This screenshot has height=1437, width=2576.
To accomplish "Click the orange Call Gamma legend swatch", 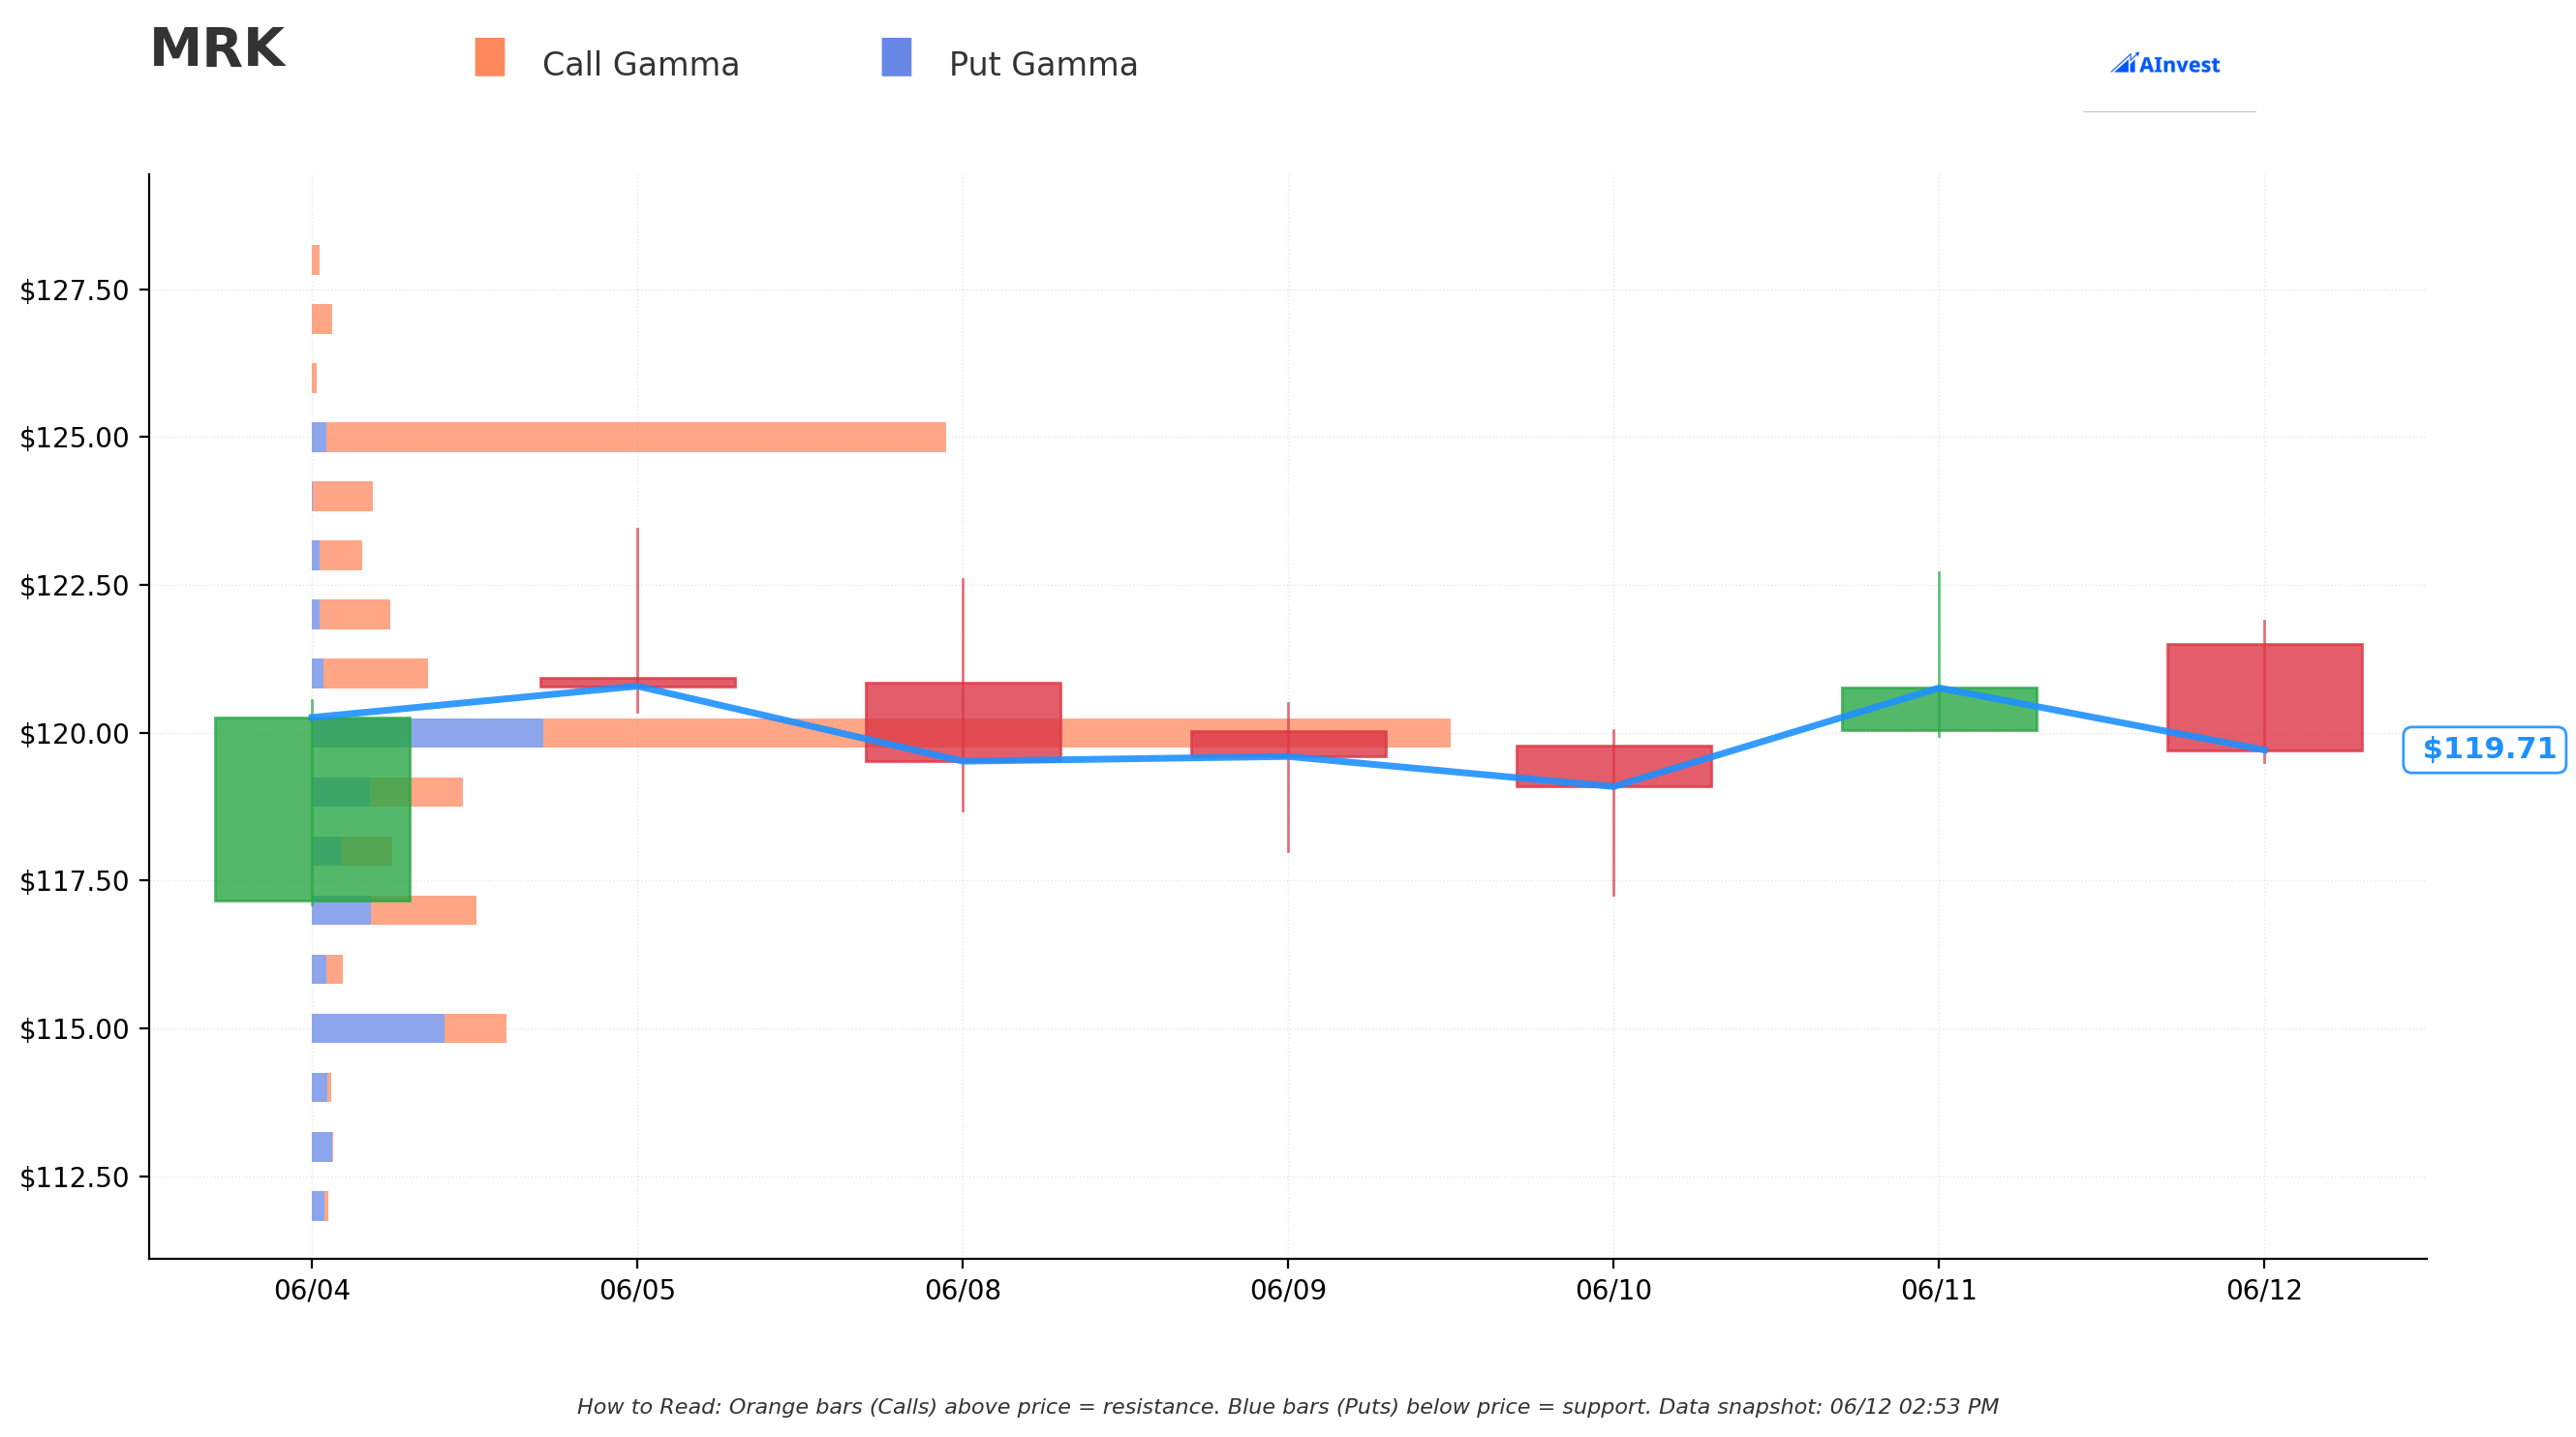I will point(490,57).
